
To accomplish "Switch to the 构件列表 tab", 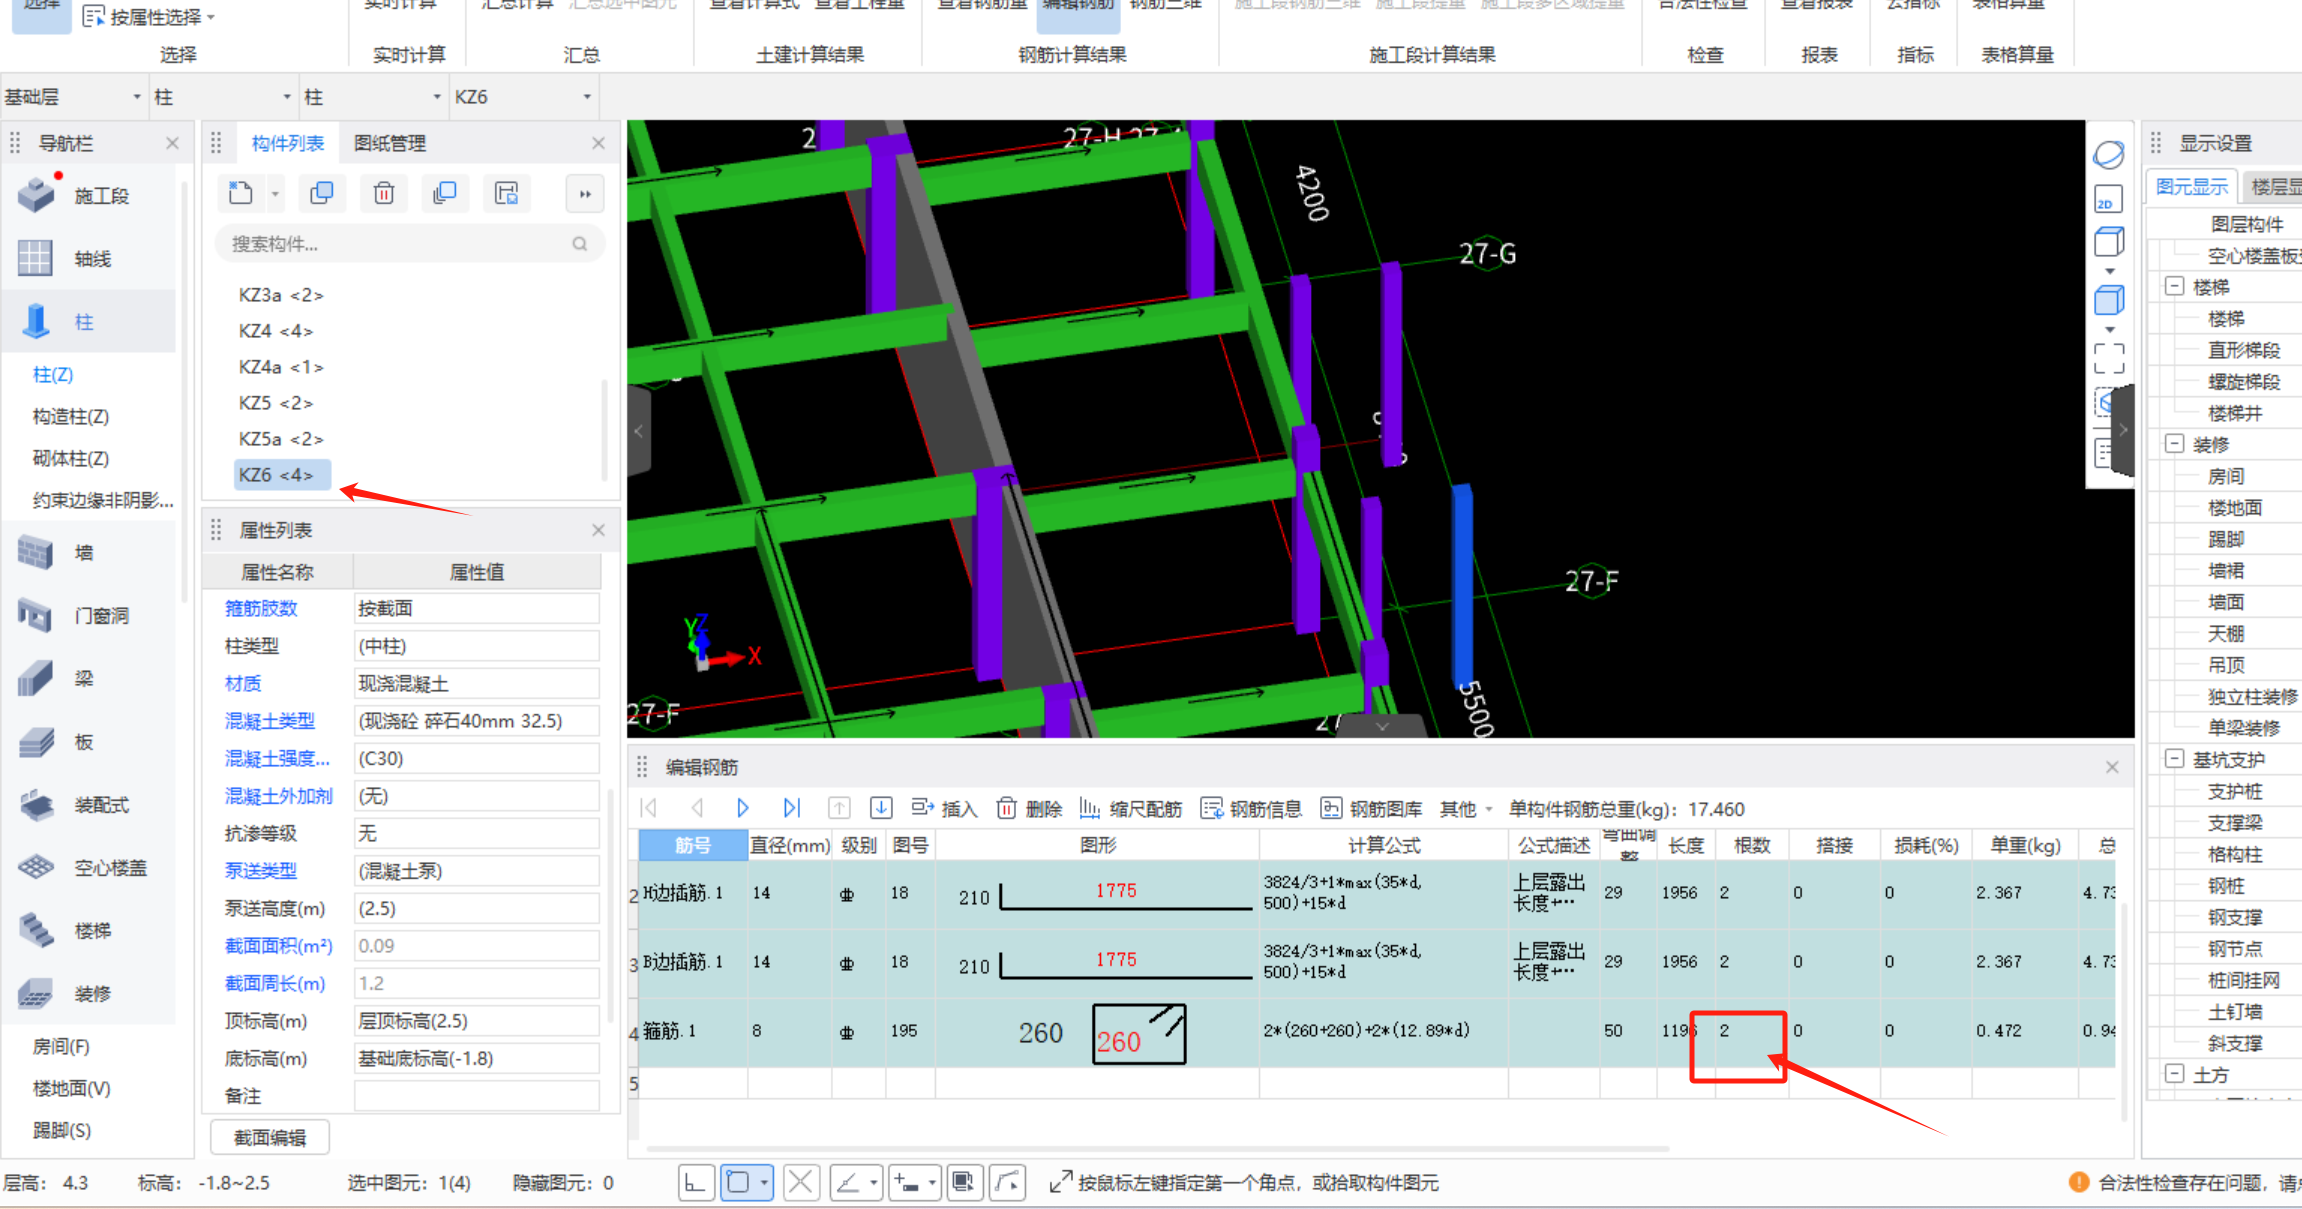I will [x=287, y=143].
